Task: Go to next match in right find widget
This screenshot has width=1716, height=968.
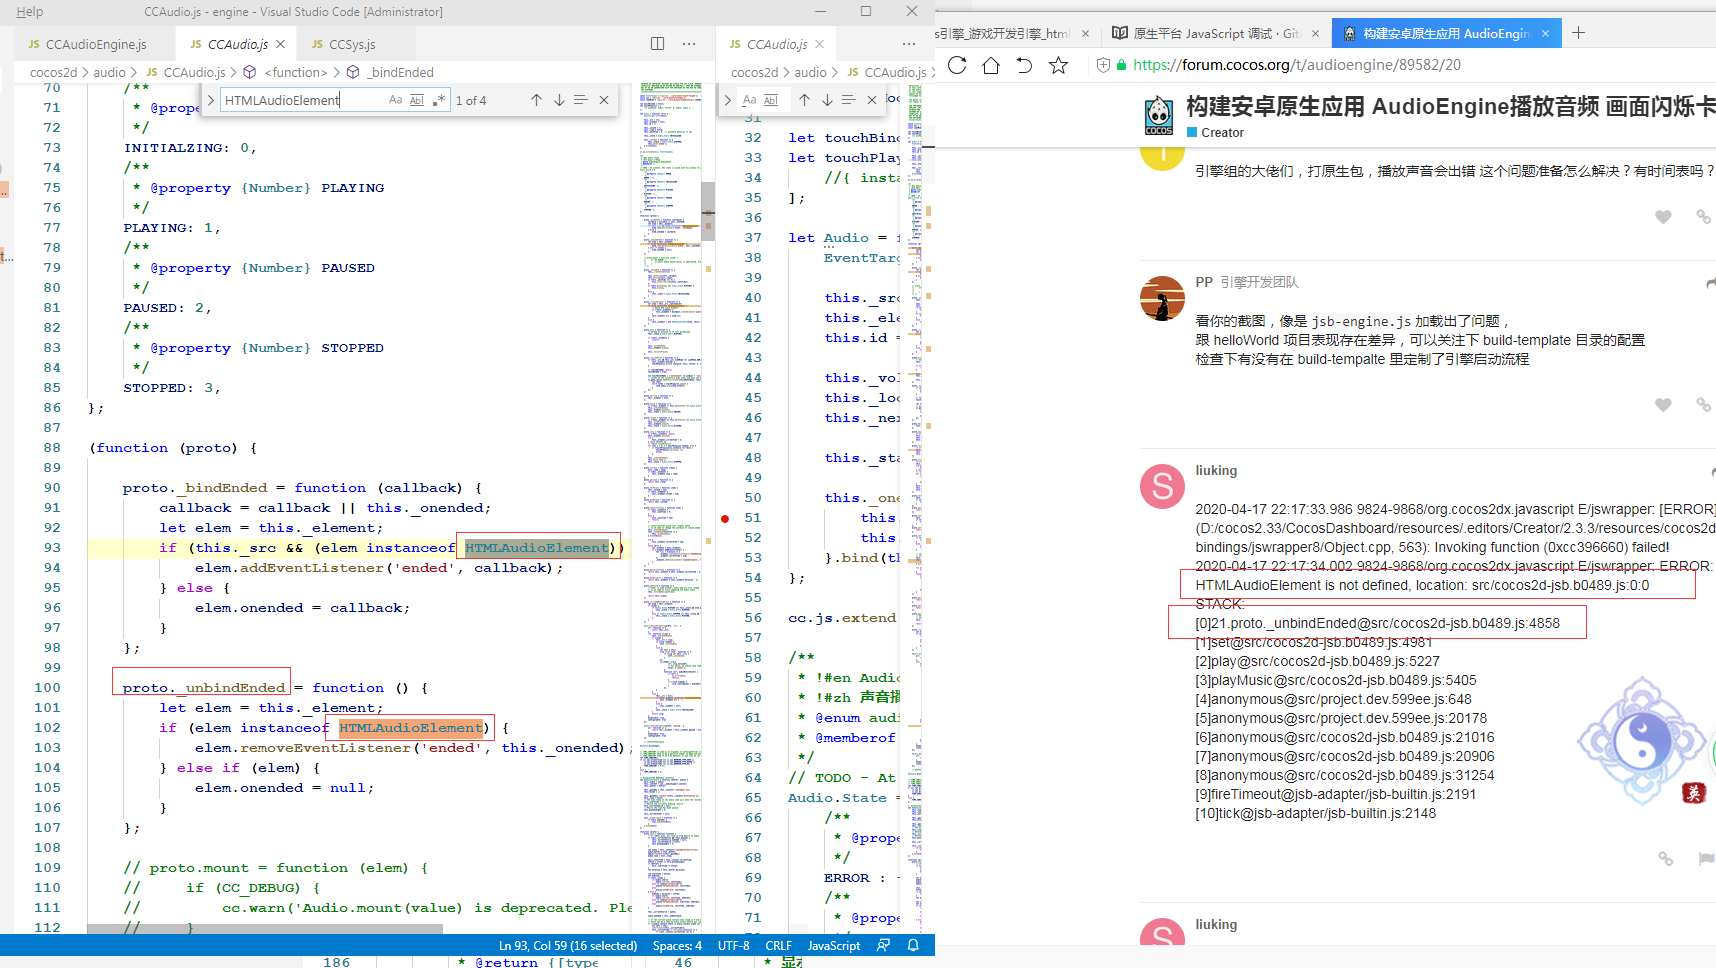Action: (827, 100)
